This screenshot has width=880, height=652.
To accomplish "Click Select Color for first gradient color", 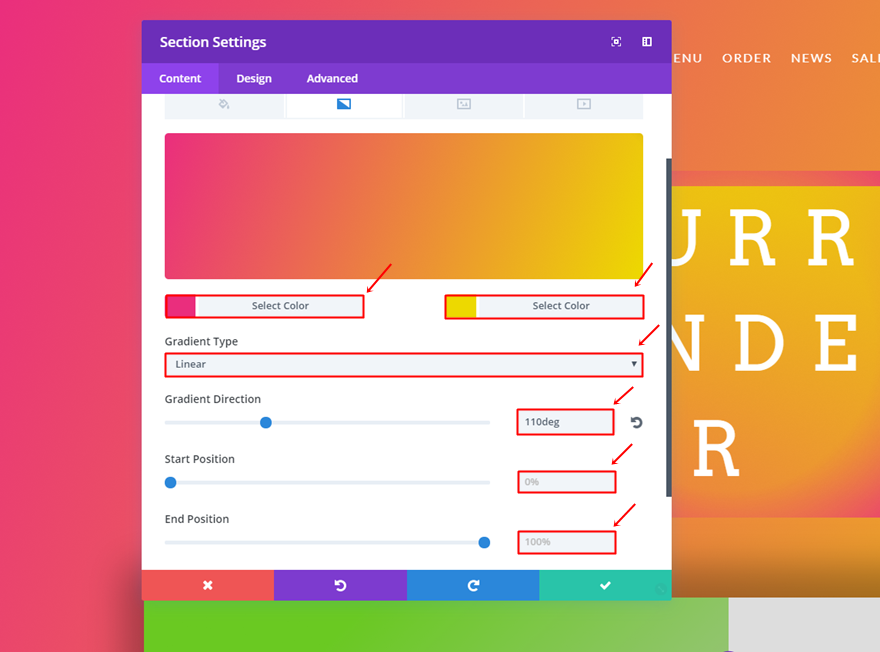I will coord(279,306).
